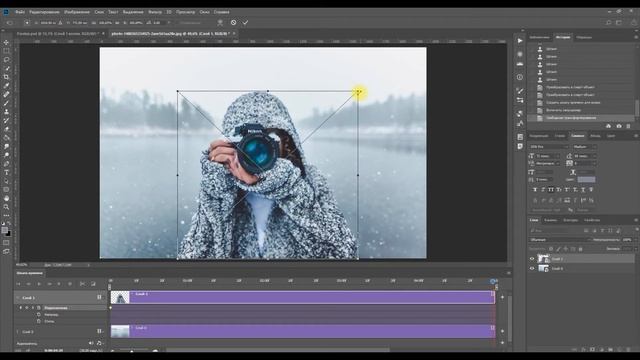Toggle the Transform keyframe stopwatch
The image size is (640, 360).
pos(39,308)
